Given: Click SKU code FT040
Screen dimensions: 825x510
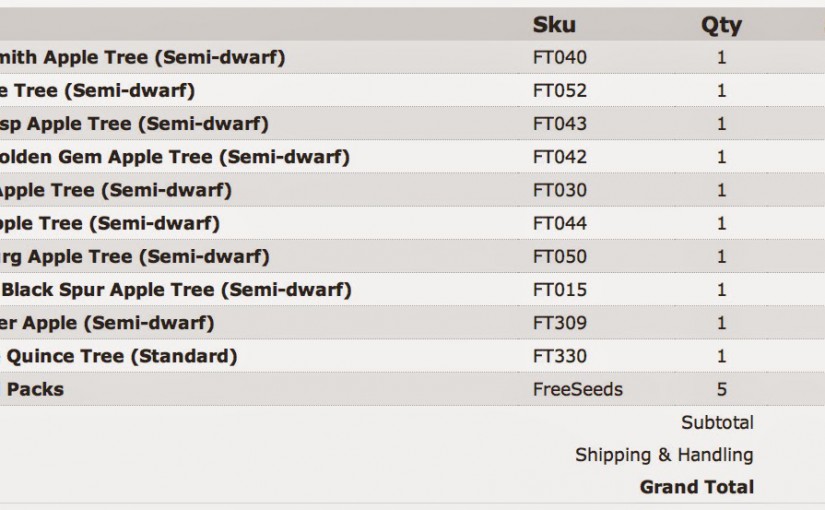Looking at the screenshot, I should point(560,58).
